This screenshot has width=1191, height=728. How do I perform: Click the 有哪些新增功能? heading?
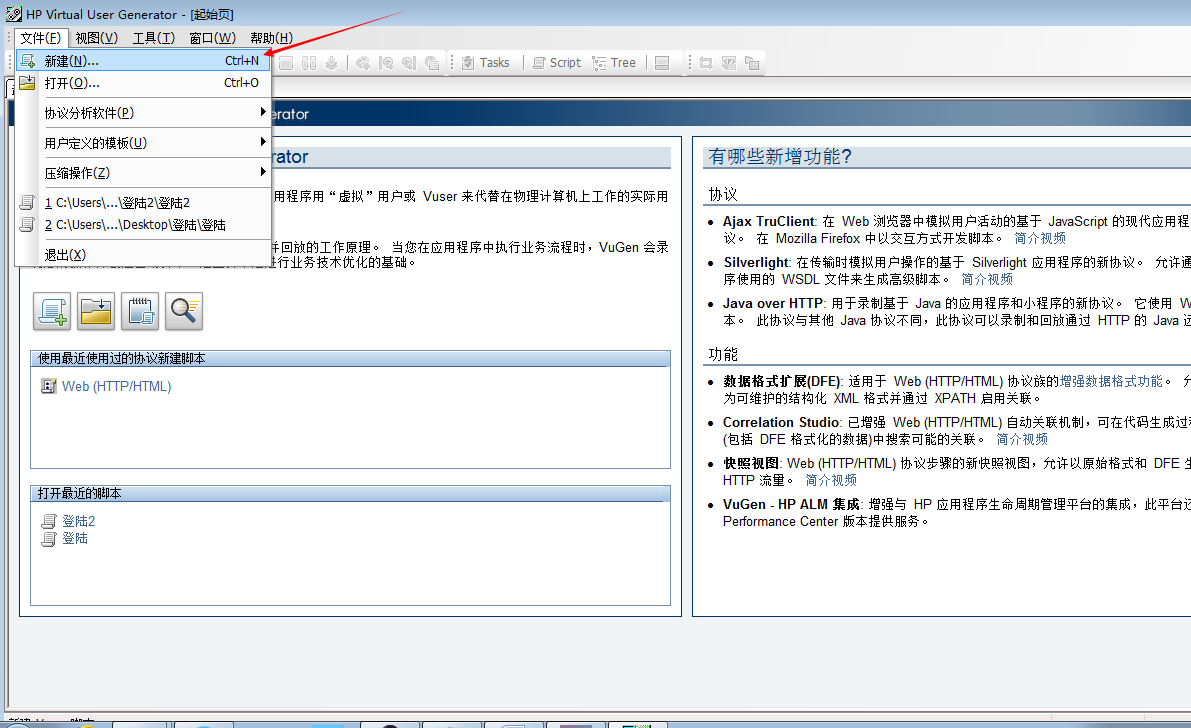[779, 157]
